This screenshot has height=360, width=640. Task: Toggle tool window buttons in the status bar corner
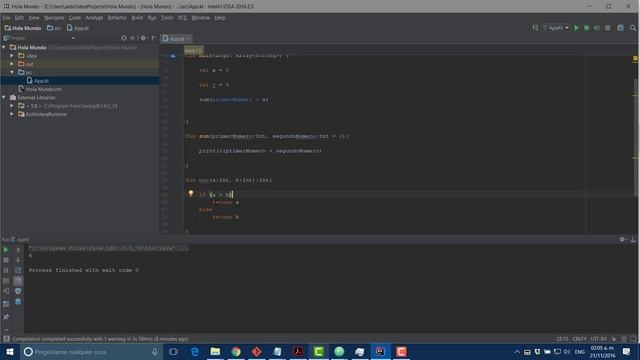click(6, 339)
